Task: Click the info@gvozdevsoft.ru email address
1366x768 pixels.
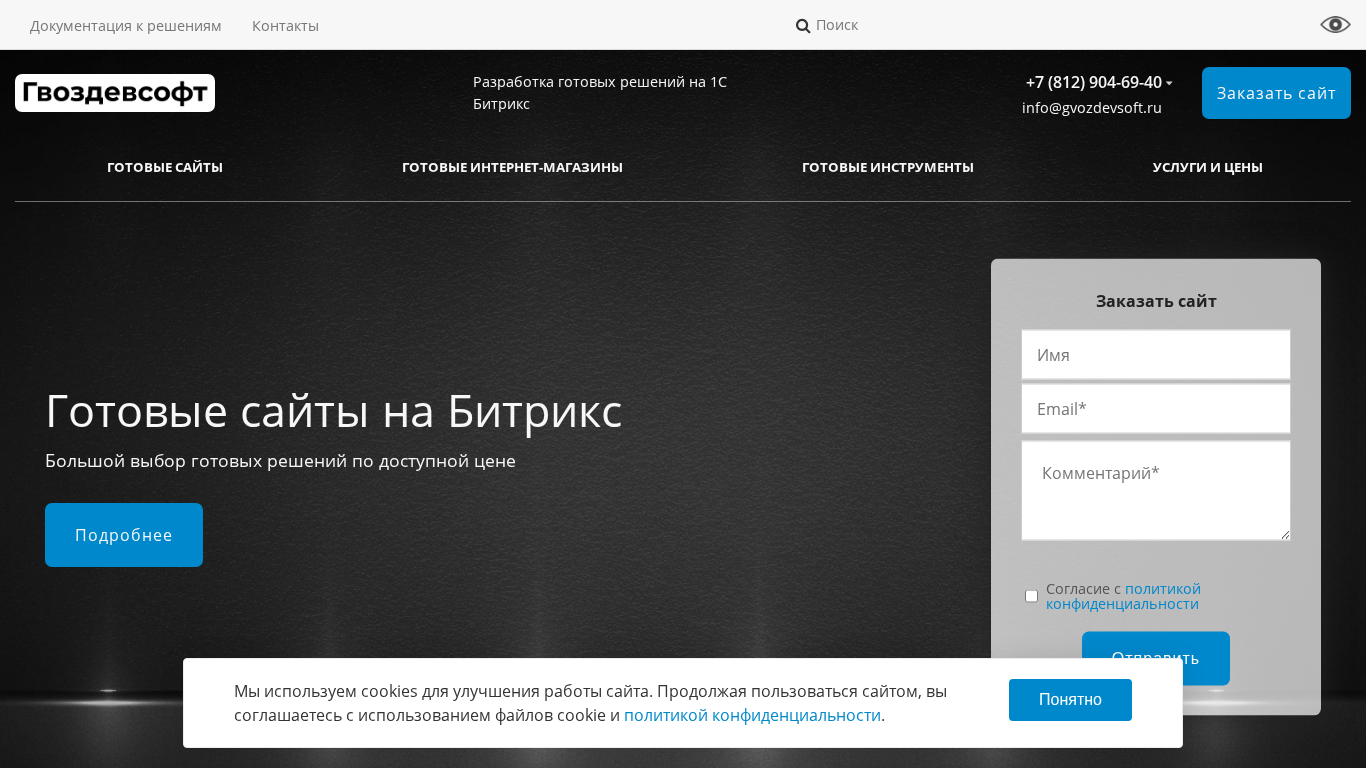Action: pyautogui.click(x=1092, y=108)
